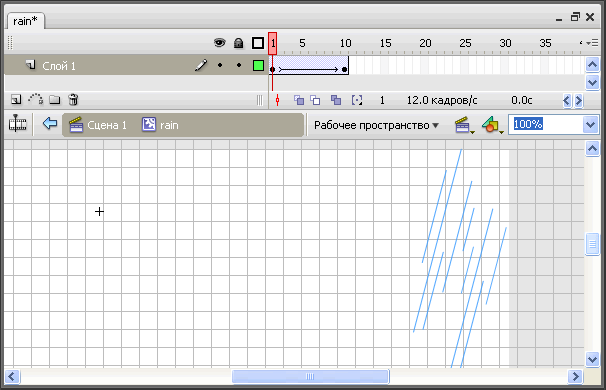Click the registration crosshair on stage

click(x=99, y=211)
